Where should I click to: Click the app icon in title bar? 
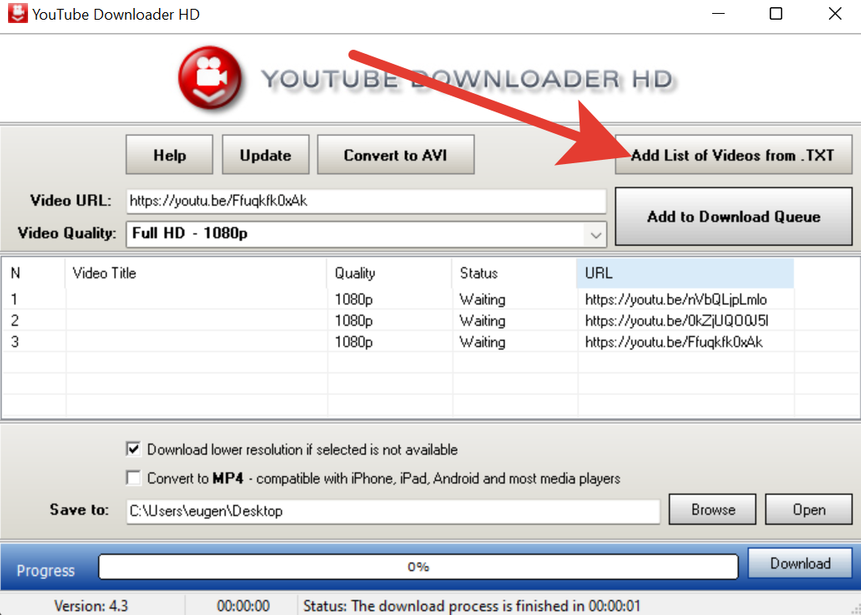(16, 14)
